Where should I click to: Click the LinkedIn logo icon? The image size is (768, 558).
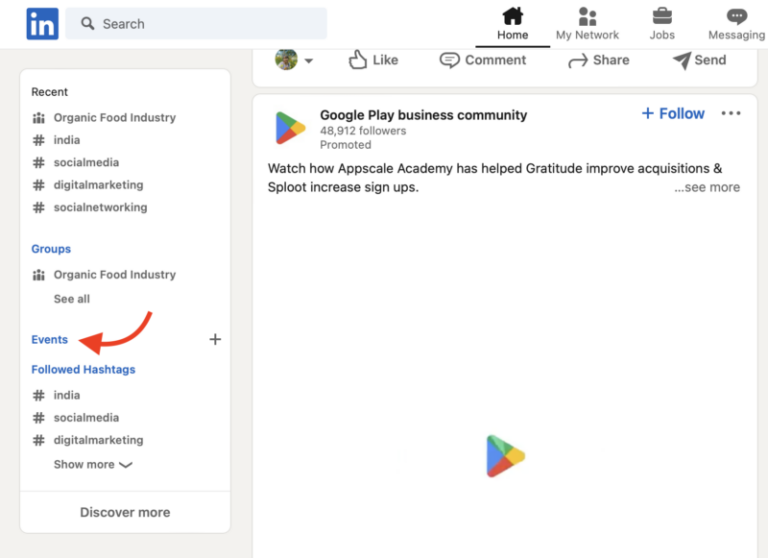42,24
